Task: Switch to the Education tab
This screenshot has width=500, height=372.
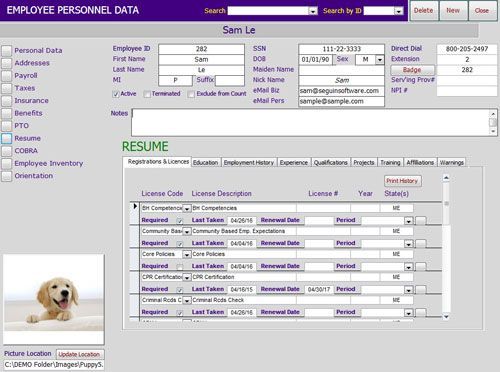Action: click(205, 163)
